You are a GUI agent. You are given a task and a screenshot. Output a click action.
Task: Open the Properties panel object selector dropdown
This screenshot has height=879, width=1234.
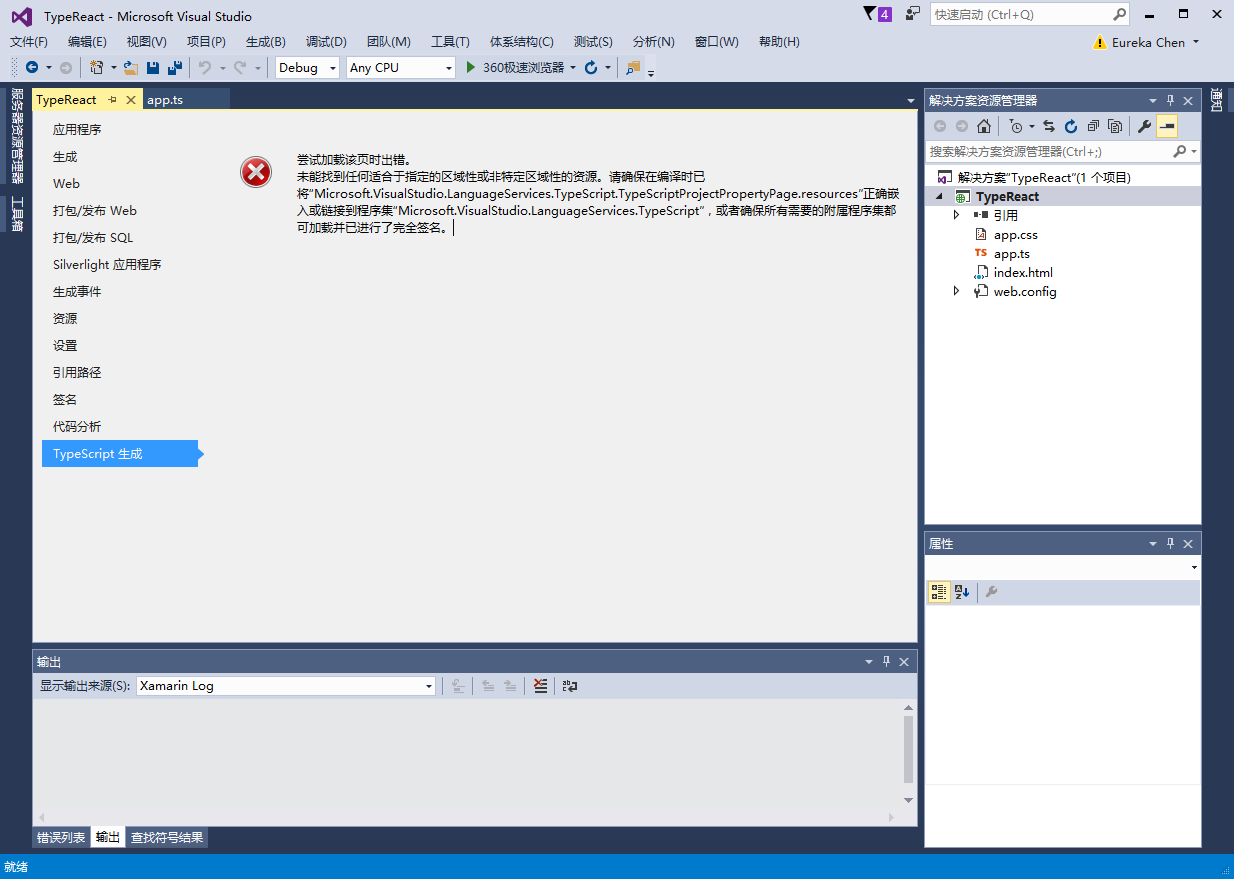(1194, 567)
